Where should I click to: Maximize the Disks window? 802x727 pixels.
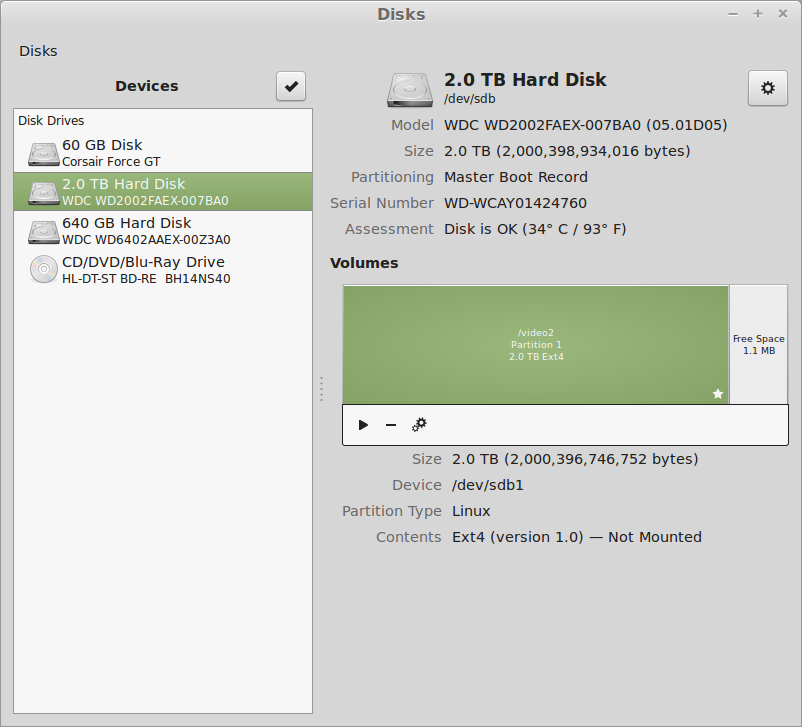pyautogui.click(x=757, y=14)
